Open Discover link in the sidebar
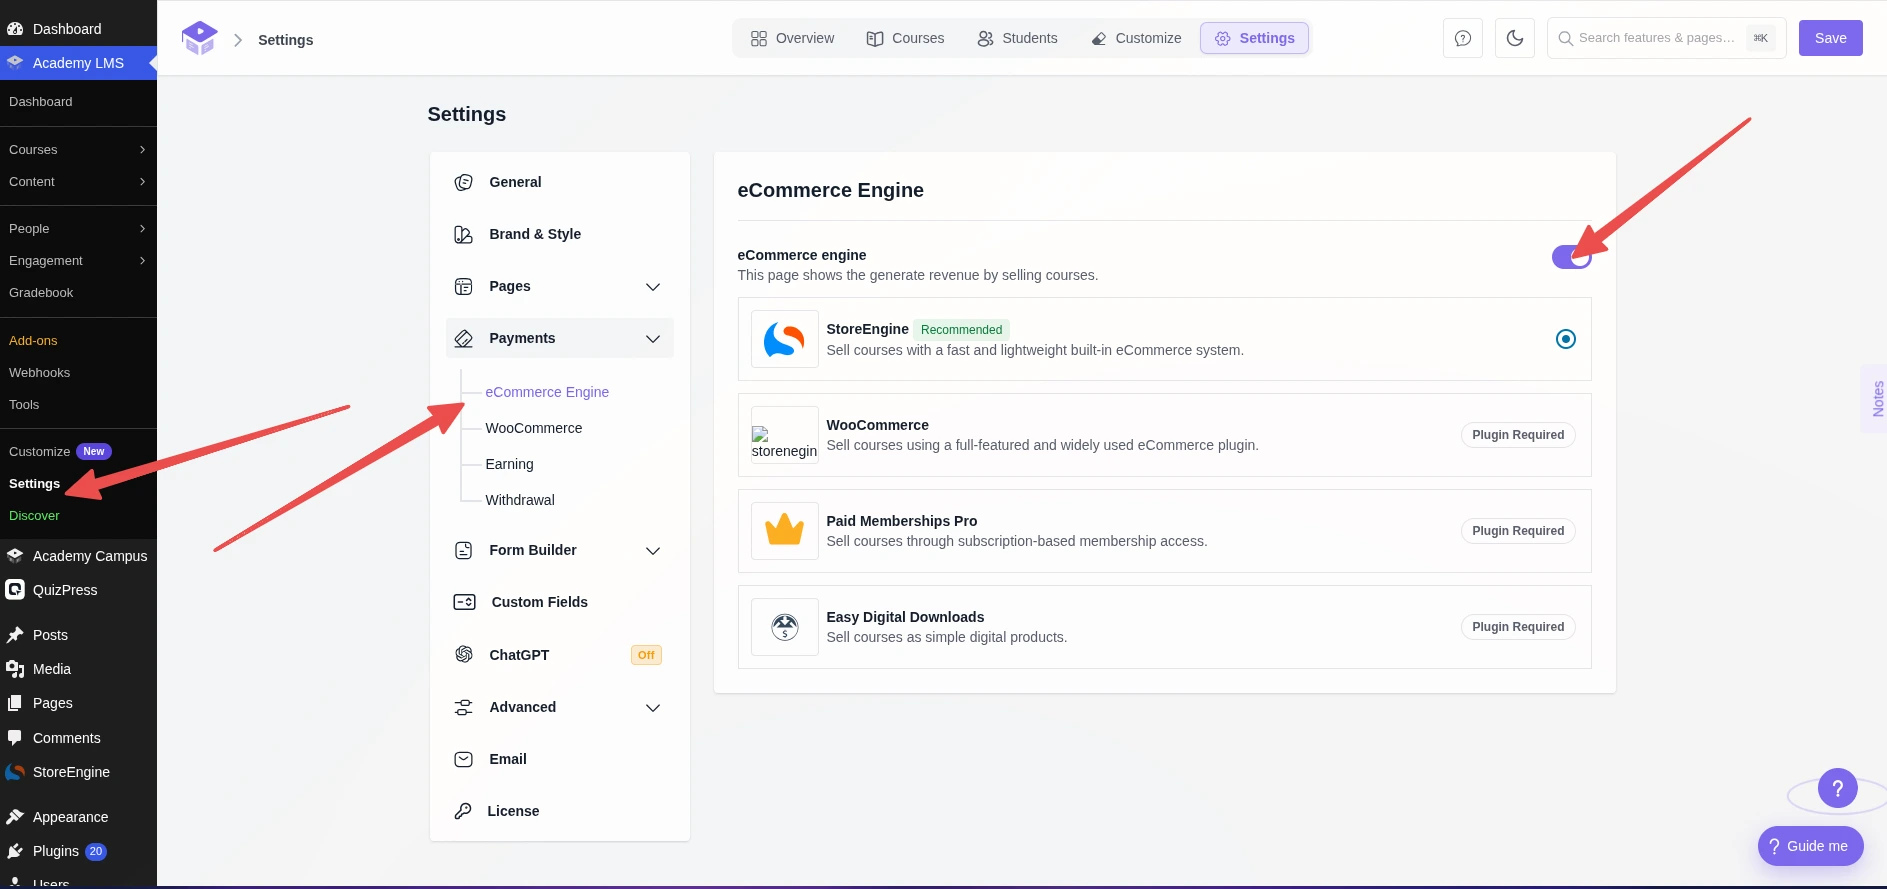Image resolution: width=1887 pixels, height=889 pixels. [x=34, y=516]
